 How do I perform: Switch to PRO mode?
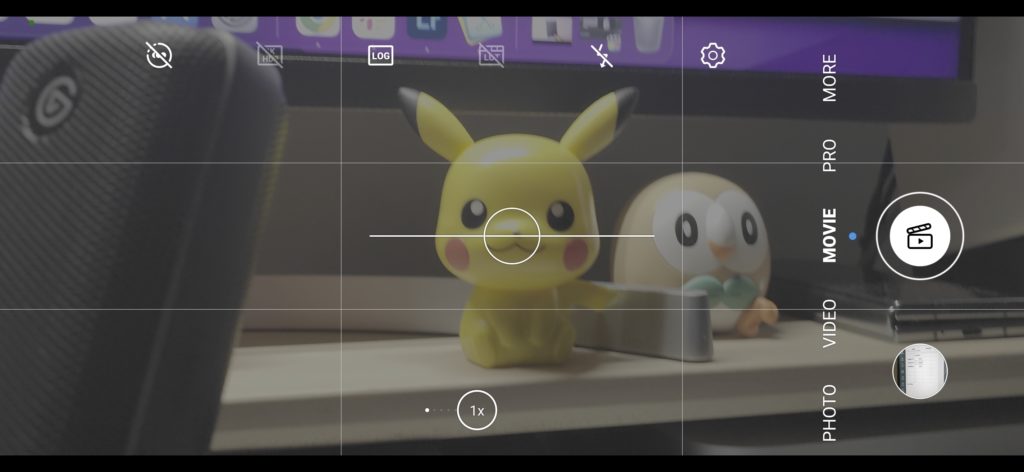click(x=829, y=155)
